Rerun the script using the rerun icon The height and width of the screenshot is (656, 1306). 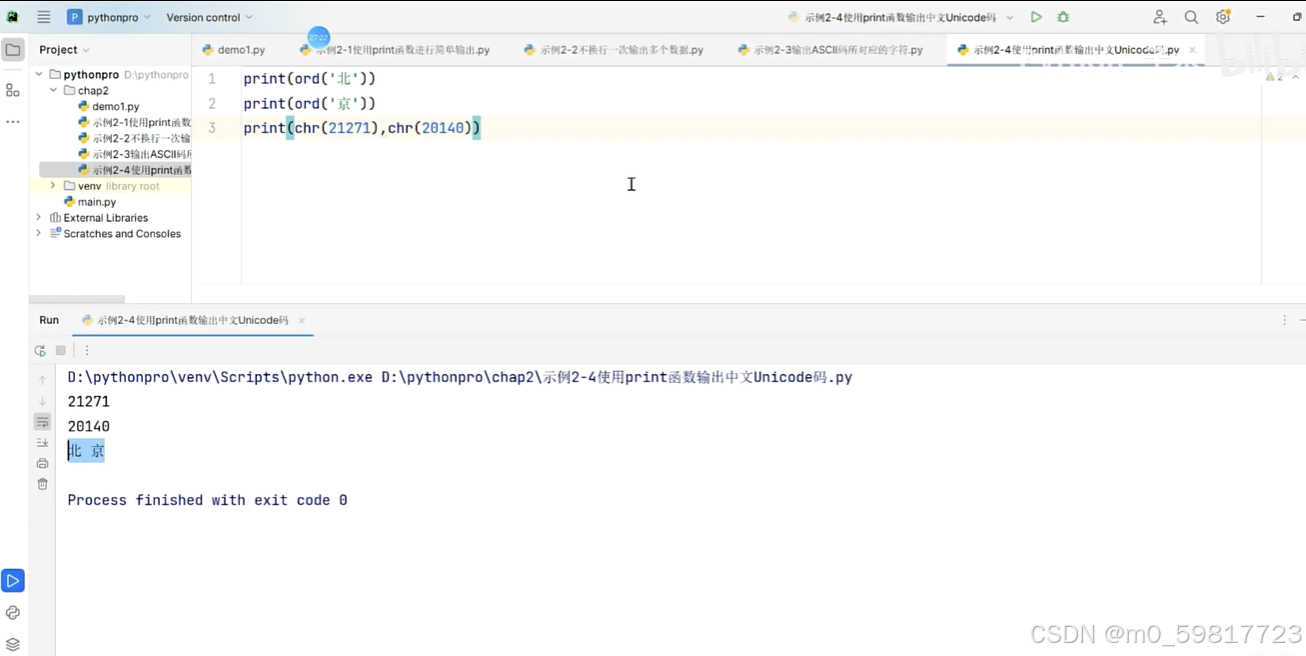41,350
